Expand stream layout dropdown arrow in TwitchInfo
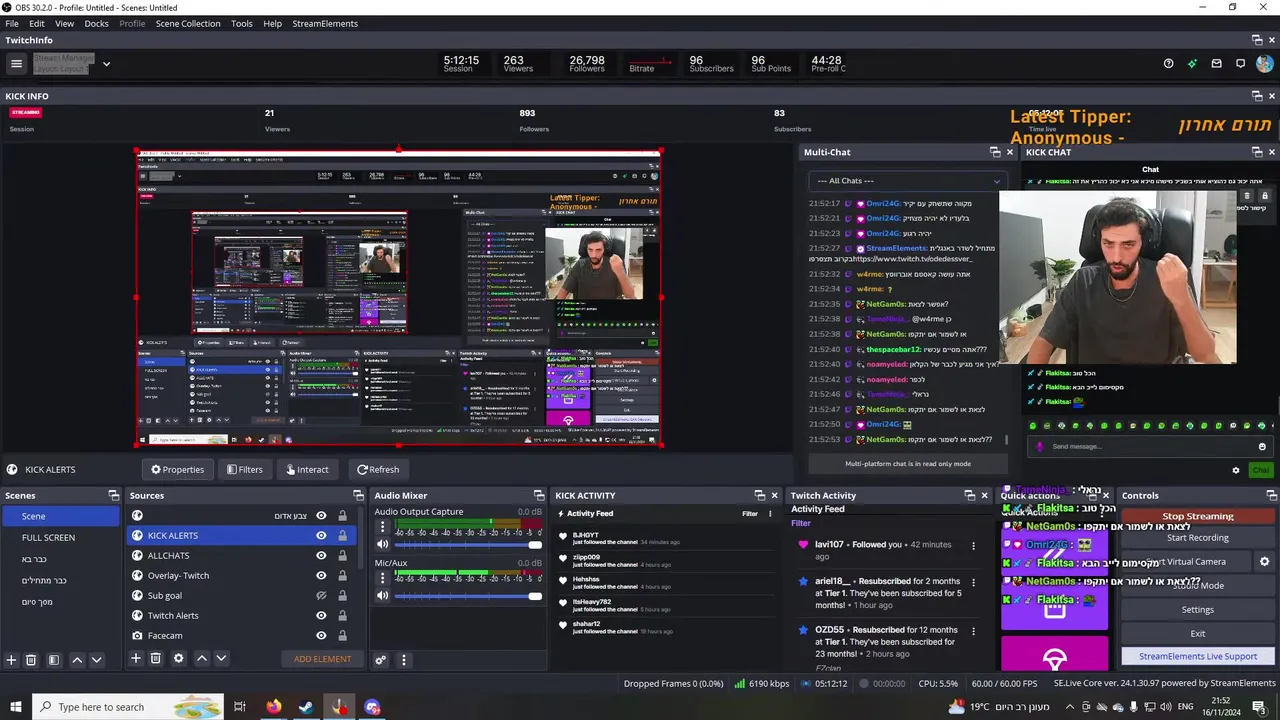This screenshot has height=720, width=1280. [x=106, y=64]
